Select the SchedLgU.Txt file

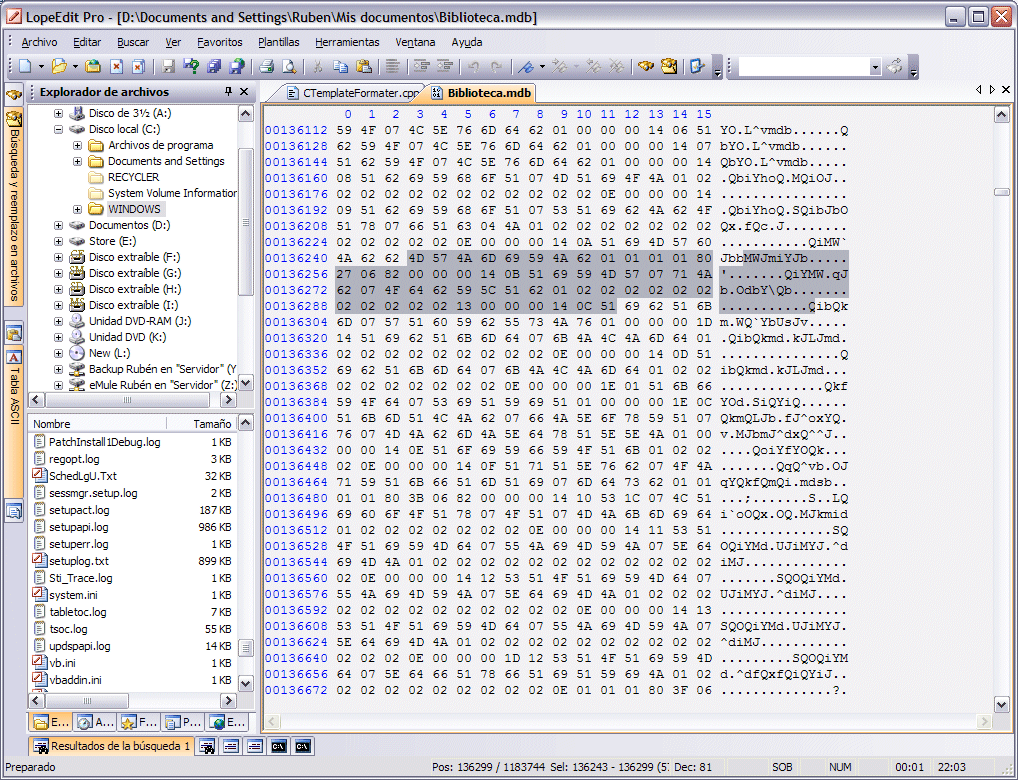coord(82,476)
